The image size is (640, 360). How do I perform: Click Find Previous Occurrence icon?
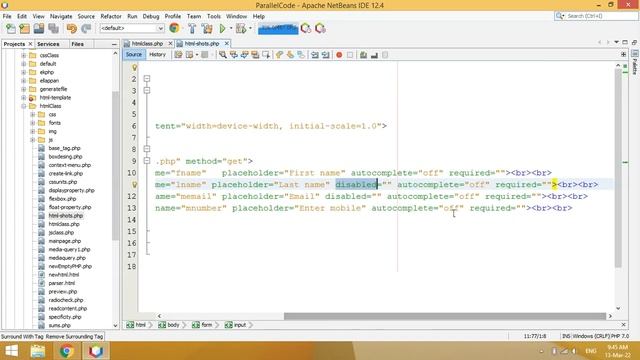(x=233, y=55)
